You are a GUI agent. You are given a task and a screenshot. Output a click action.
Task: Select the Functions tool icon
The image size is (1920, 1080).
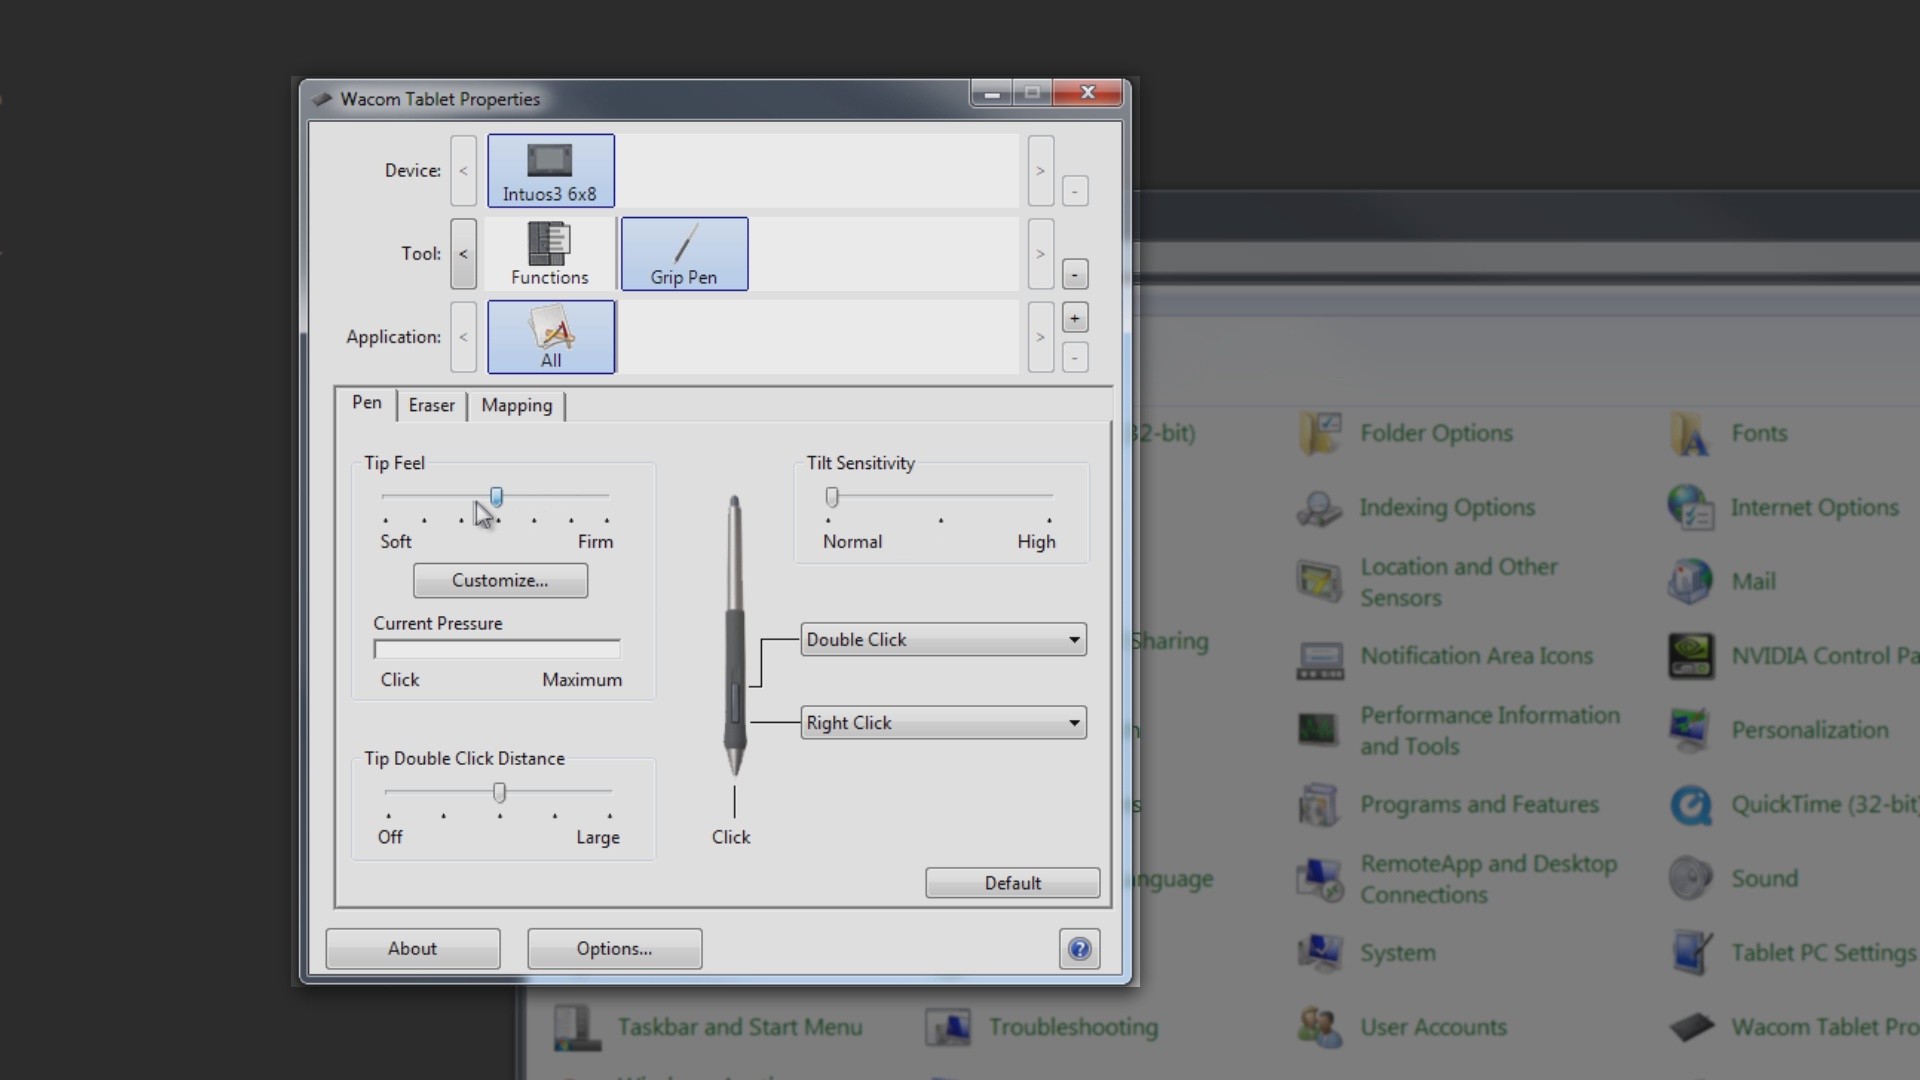coord(549,254)
